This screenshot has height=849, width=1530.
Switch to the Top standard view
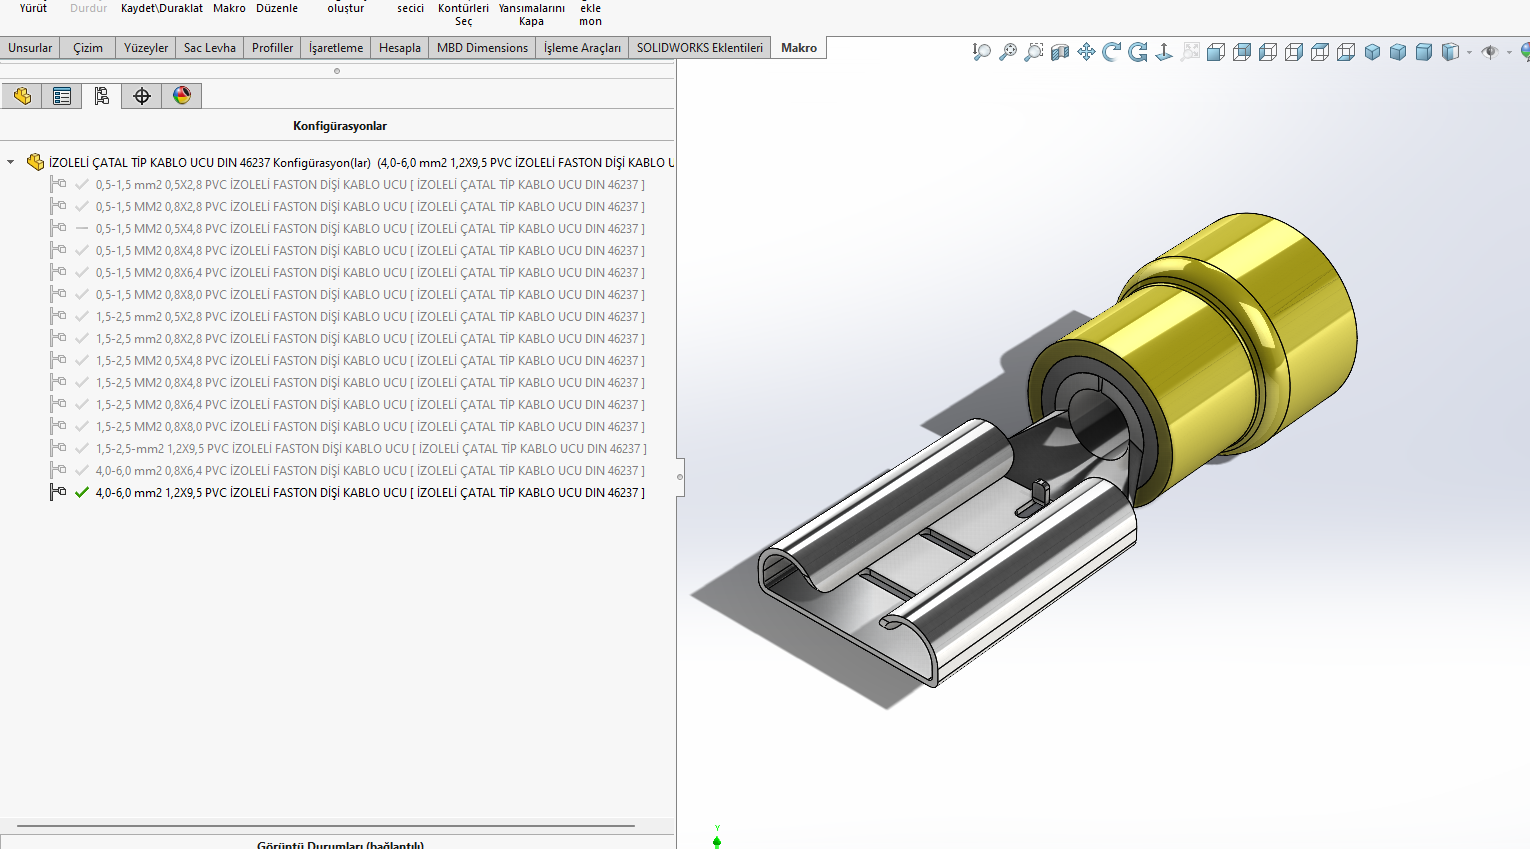pyautogui.click(x=1320, y=52)
